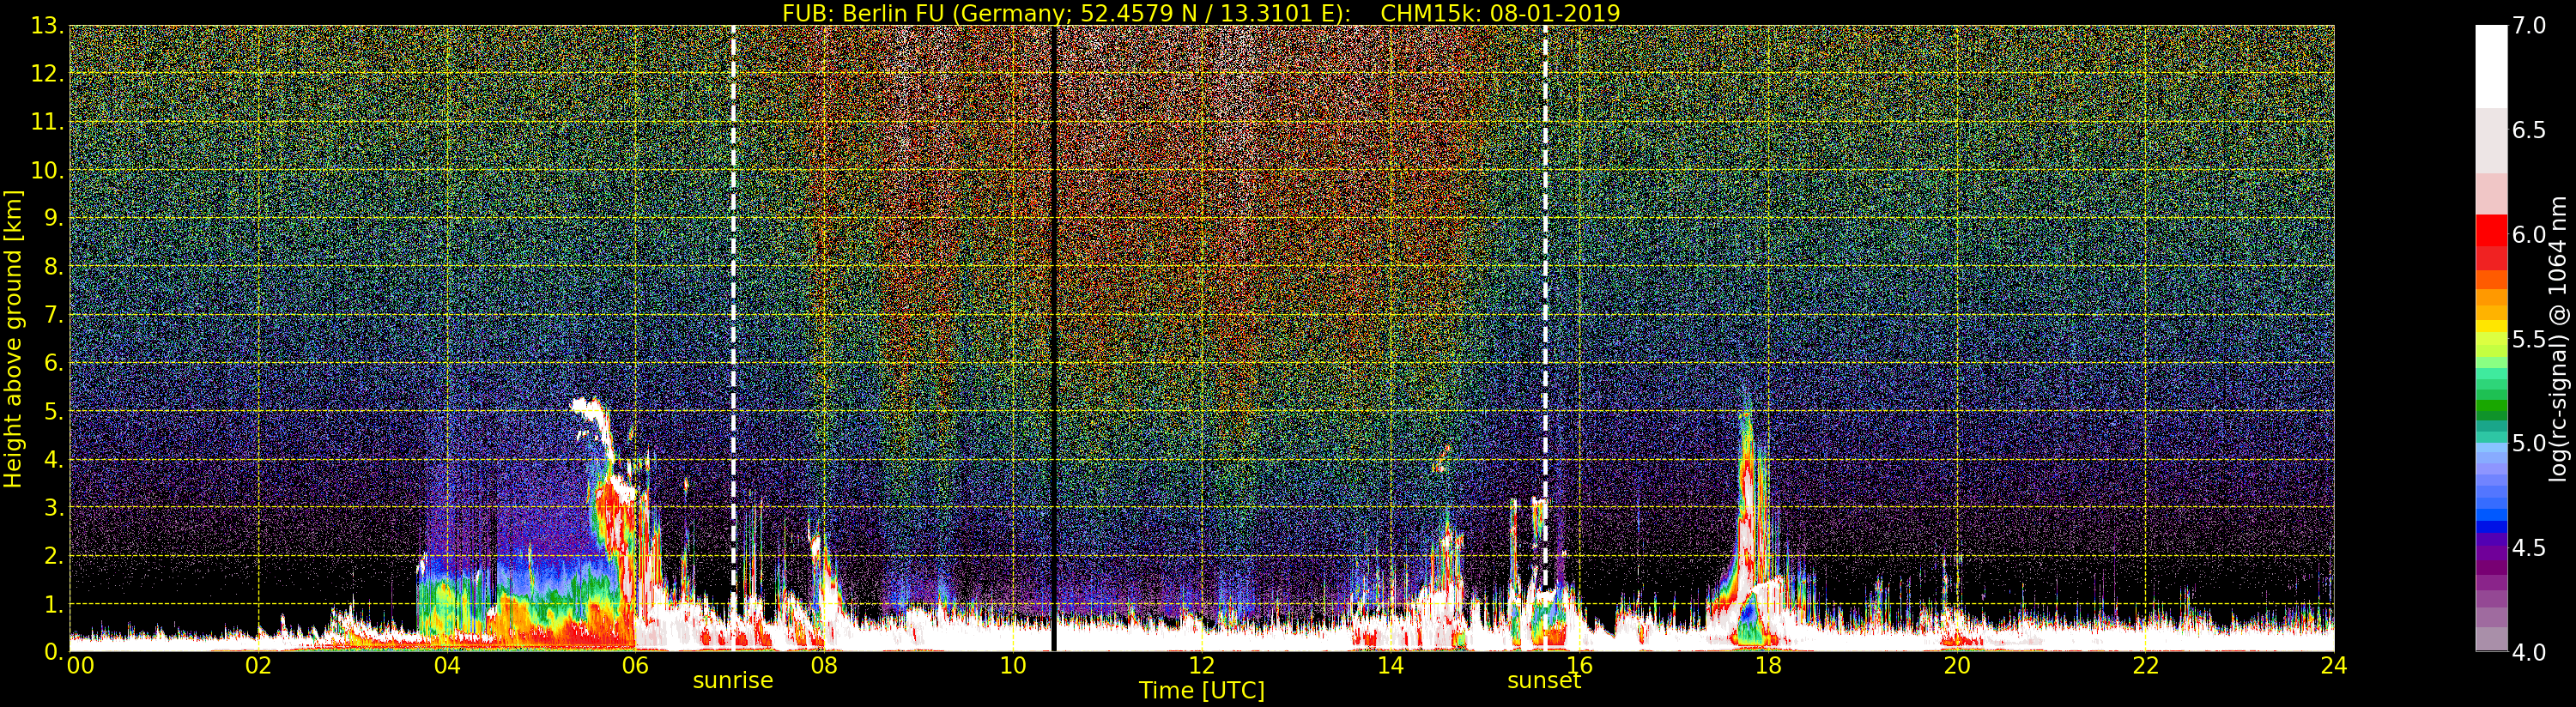Click the colorbar value '5.5'
Viewport: 2576px width, 707px height.
click(x=2529, y=339)
